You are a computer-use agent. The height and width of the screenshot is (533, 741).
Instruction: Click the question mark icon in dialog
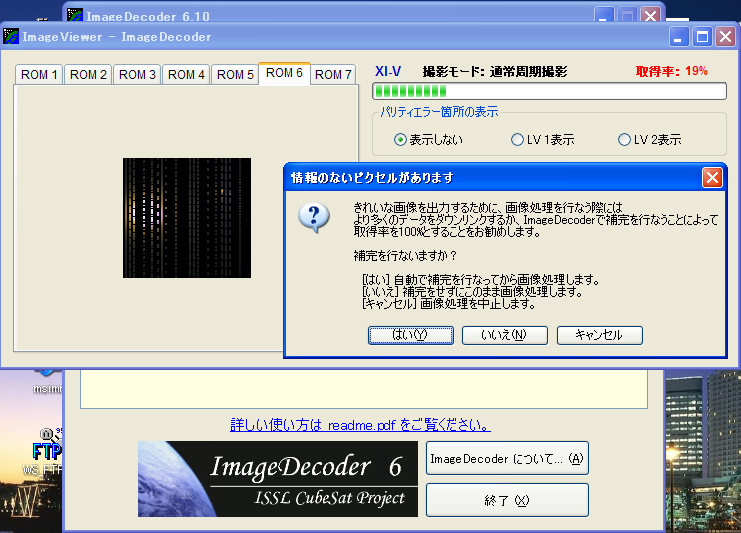314,218
